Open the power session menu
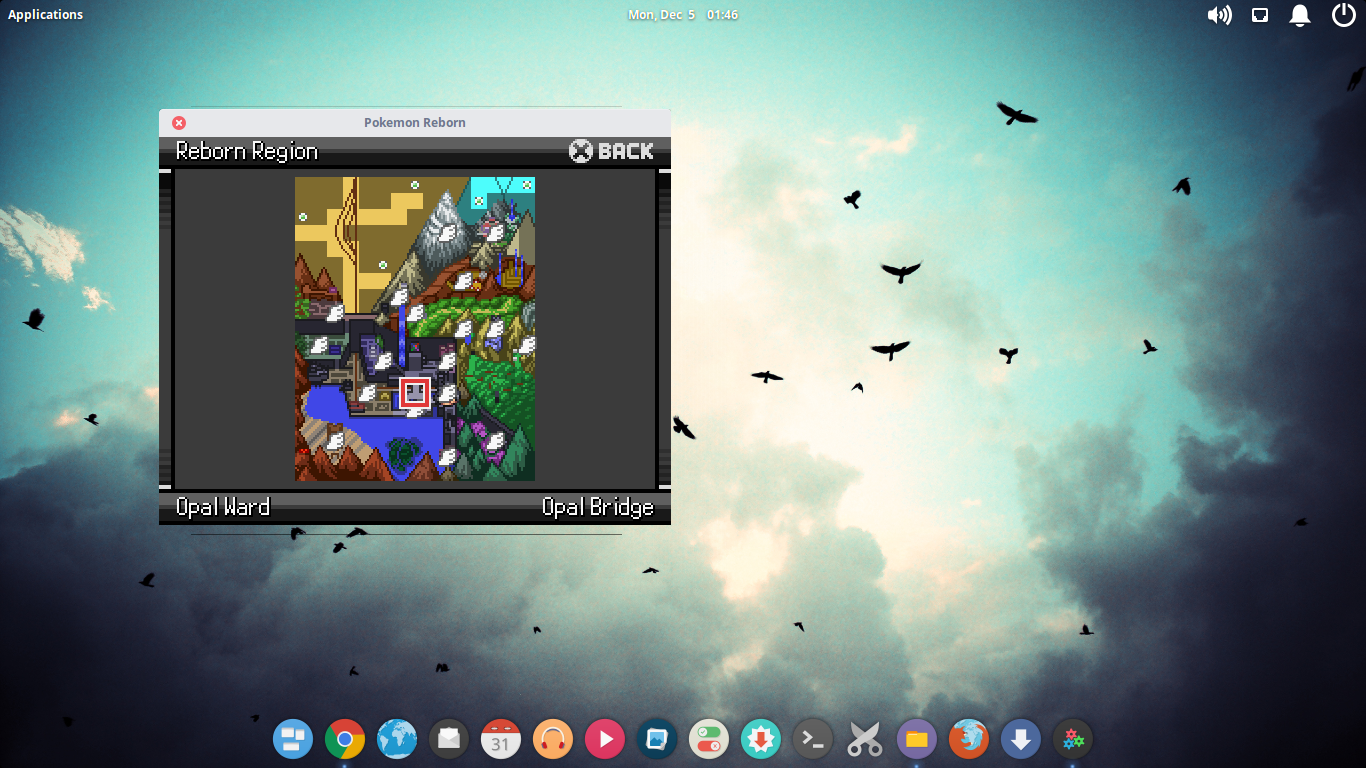 point(1344,15)
